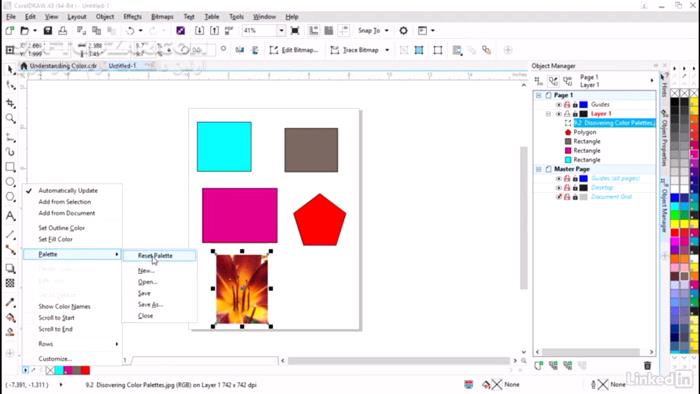Image resolution: width=700 pixels, height=394 pixels.
Task: Select the Interactive Fill tool
Action: pos(10,318)
